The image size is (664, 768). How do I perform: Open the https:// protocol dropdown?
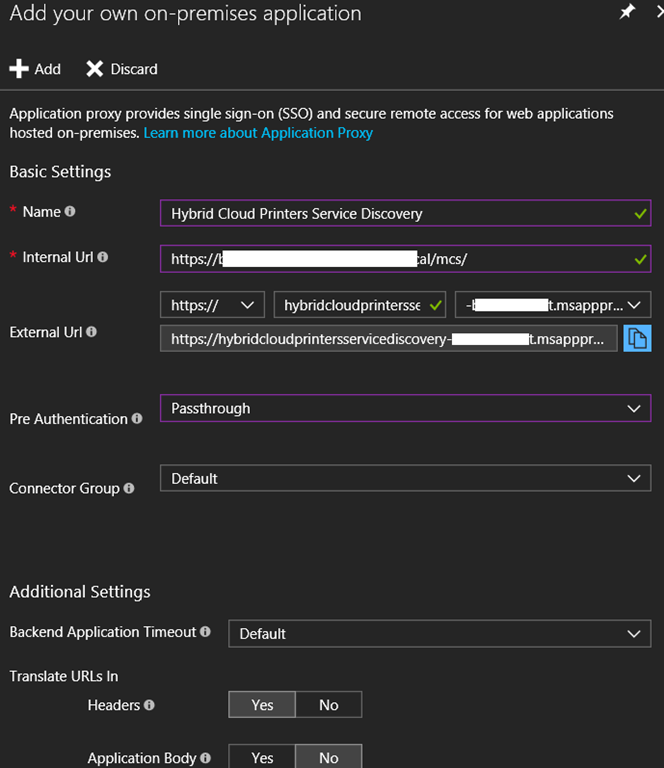click(212, 305)
